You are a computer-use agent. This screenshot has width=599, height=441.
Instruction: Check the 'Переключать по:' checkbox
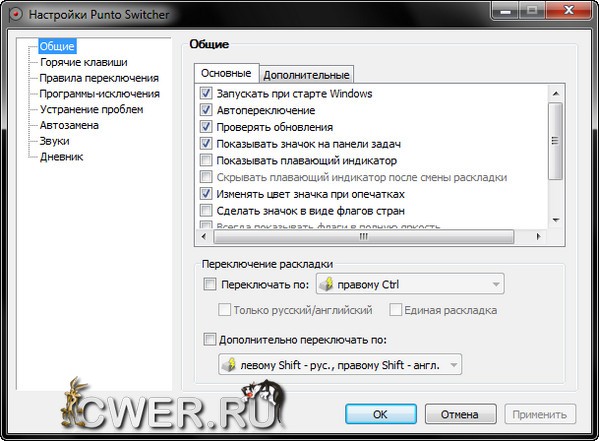click(210, 284)
